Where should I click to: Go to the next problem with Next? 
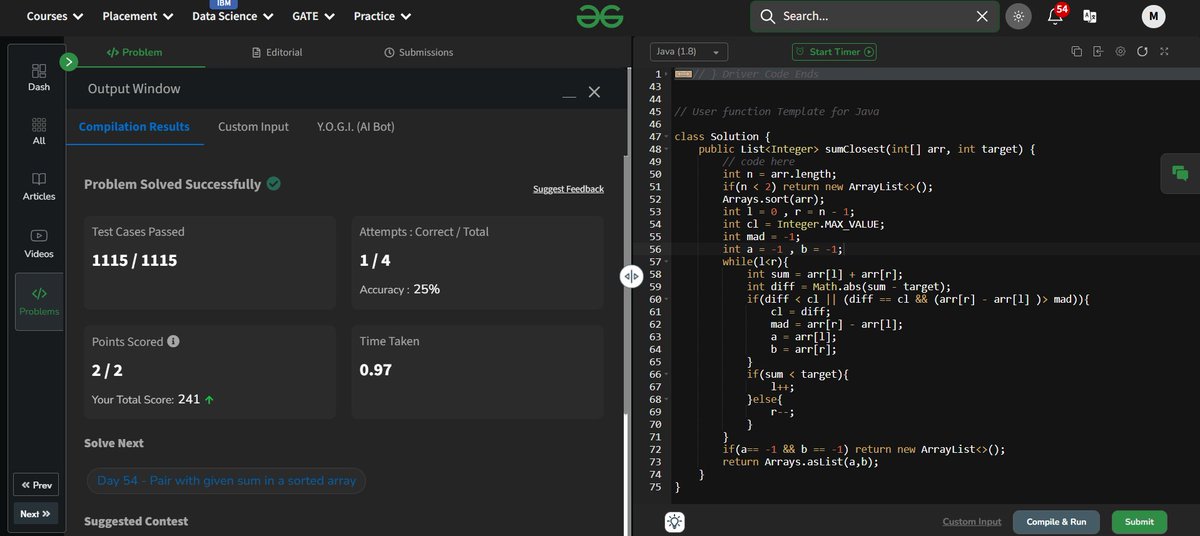36,514
